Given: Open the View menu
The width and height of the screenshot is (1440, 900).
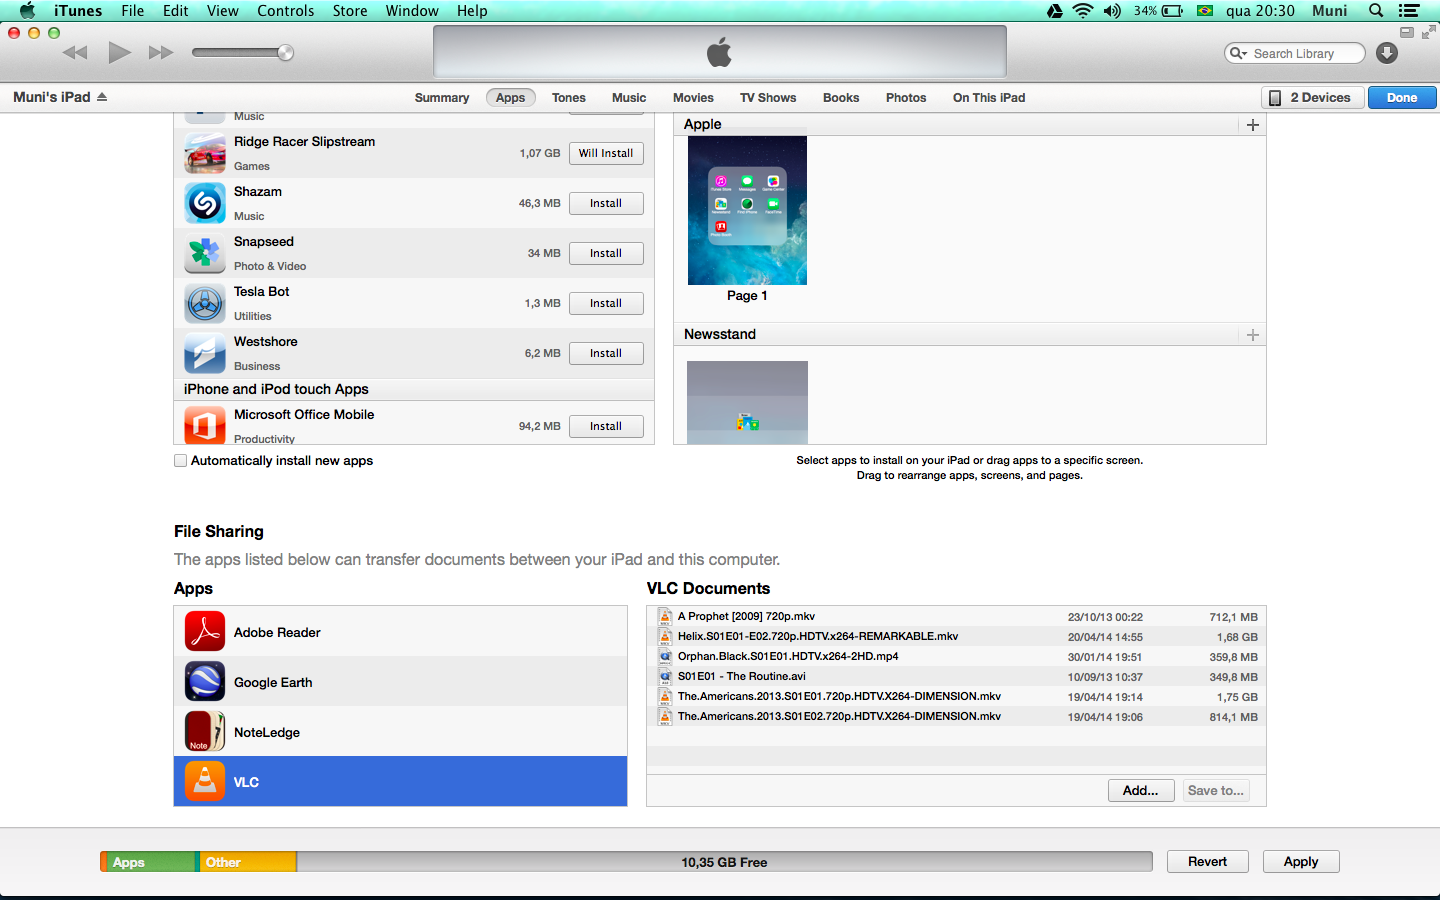Looking at the screenshot, I should pos(222,11).
